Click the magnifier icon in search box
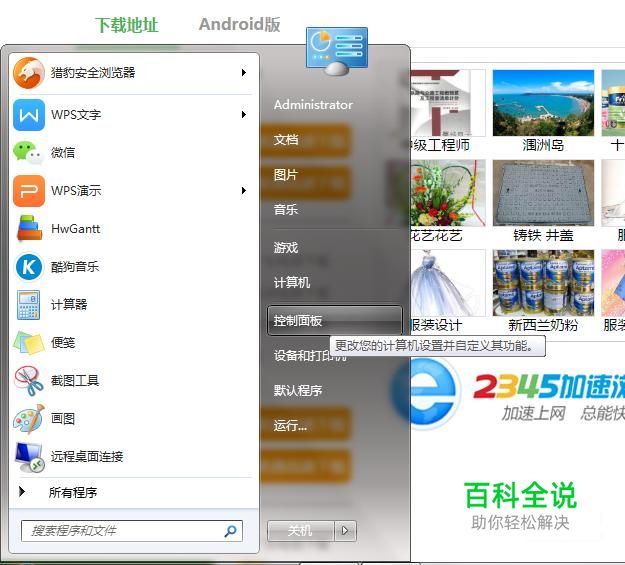 pos(230,531)
